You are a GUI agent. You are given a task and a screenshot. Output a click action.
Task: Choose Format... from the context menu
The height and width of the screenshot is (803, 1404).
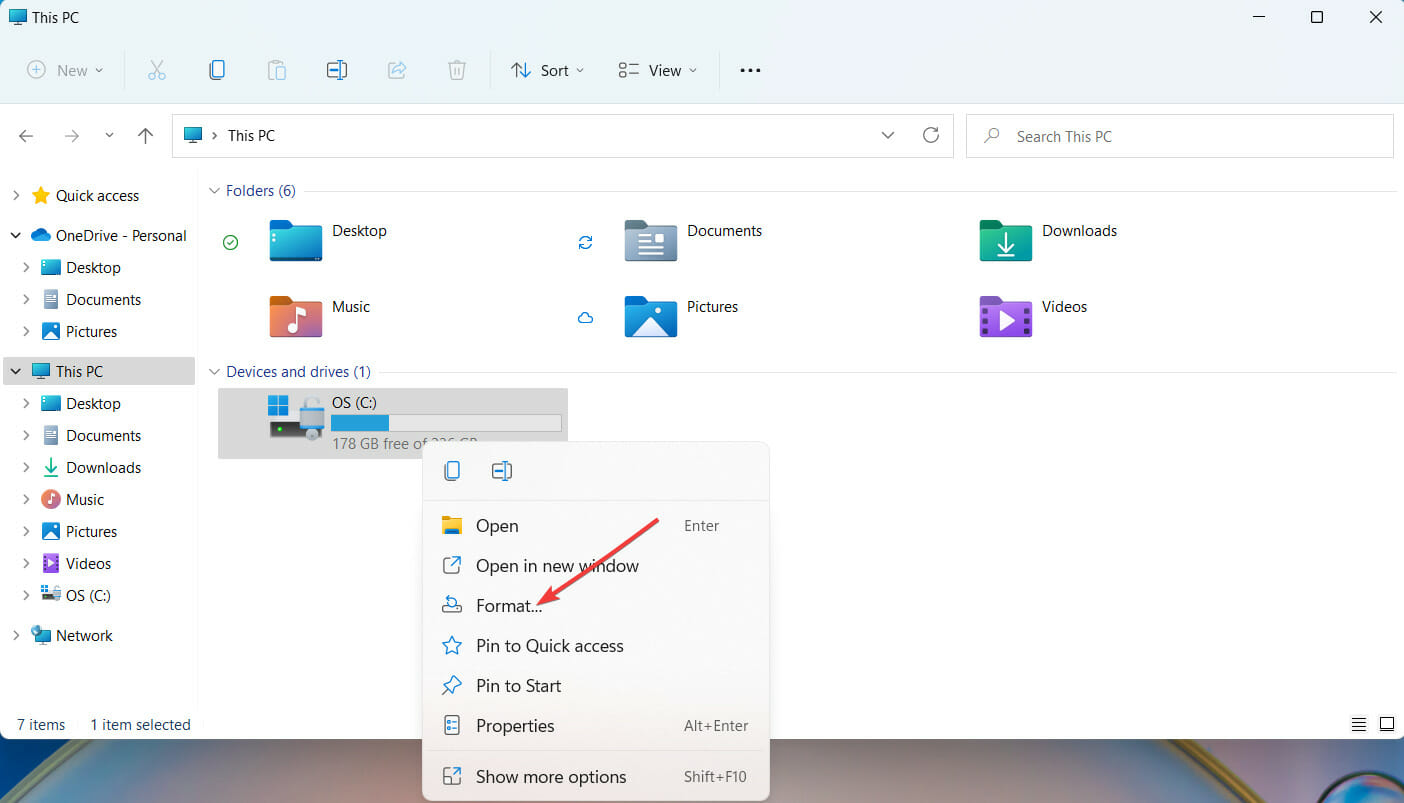[x=596, y=605]
